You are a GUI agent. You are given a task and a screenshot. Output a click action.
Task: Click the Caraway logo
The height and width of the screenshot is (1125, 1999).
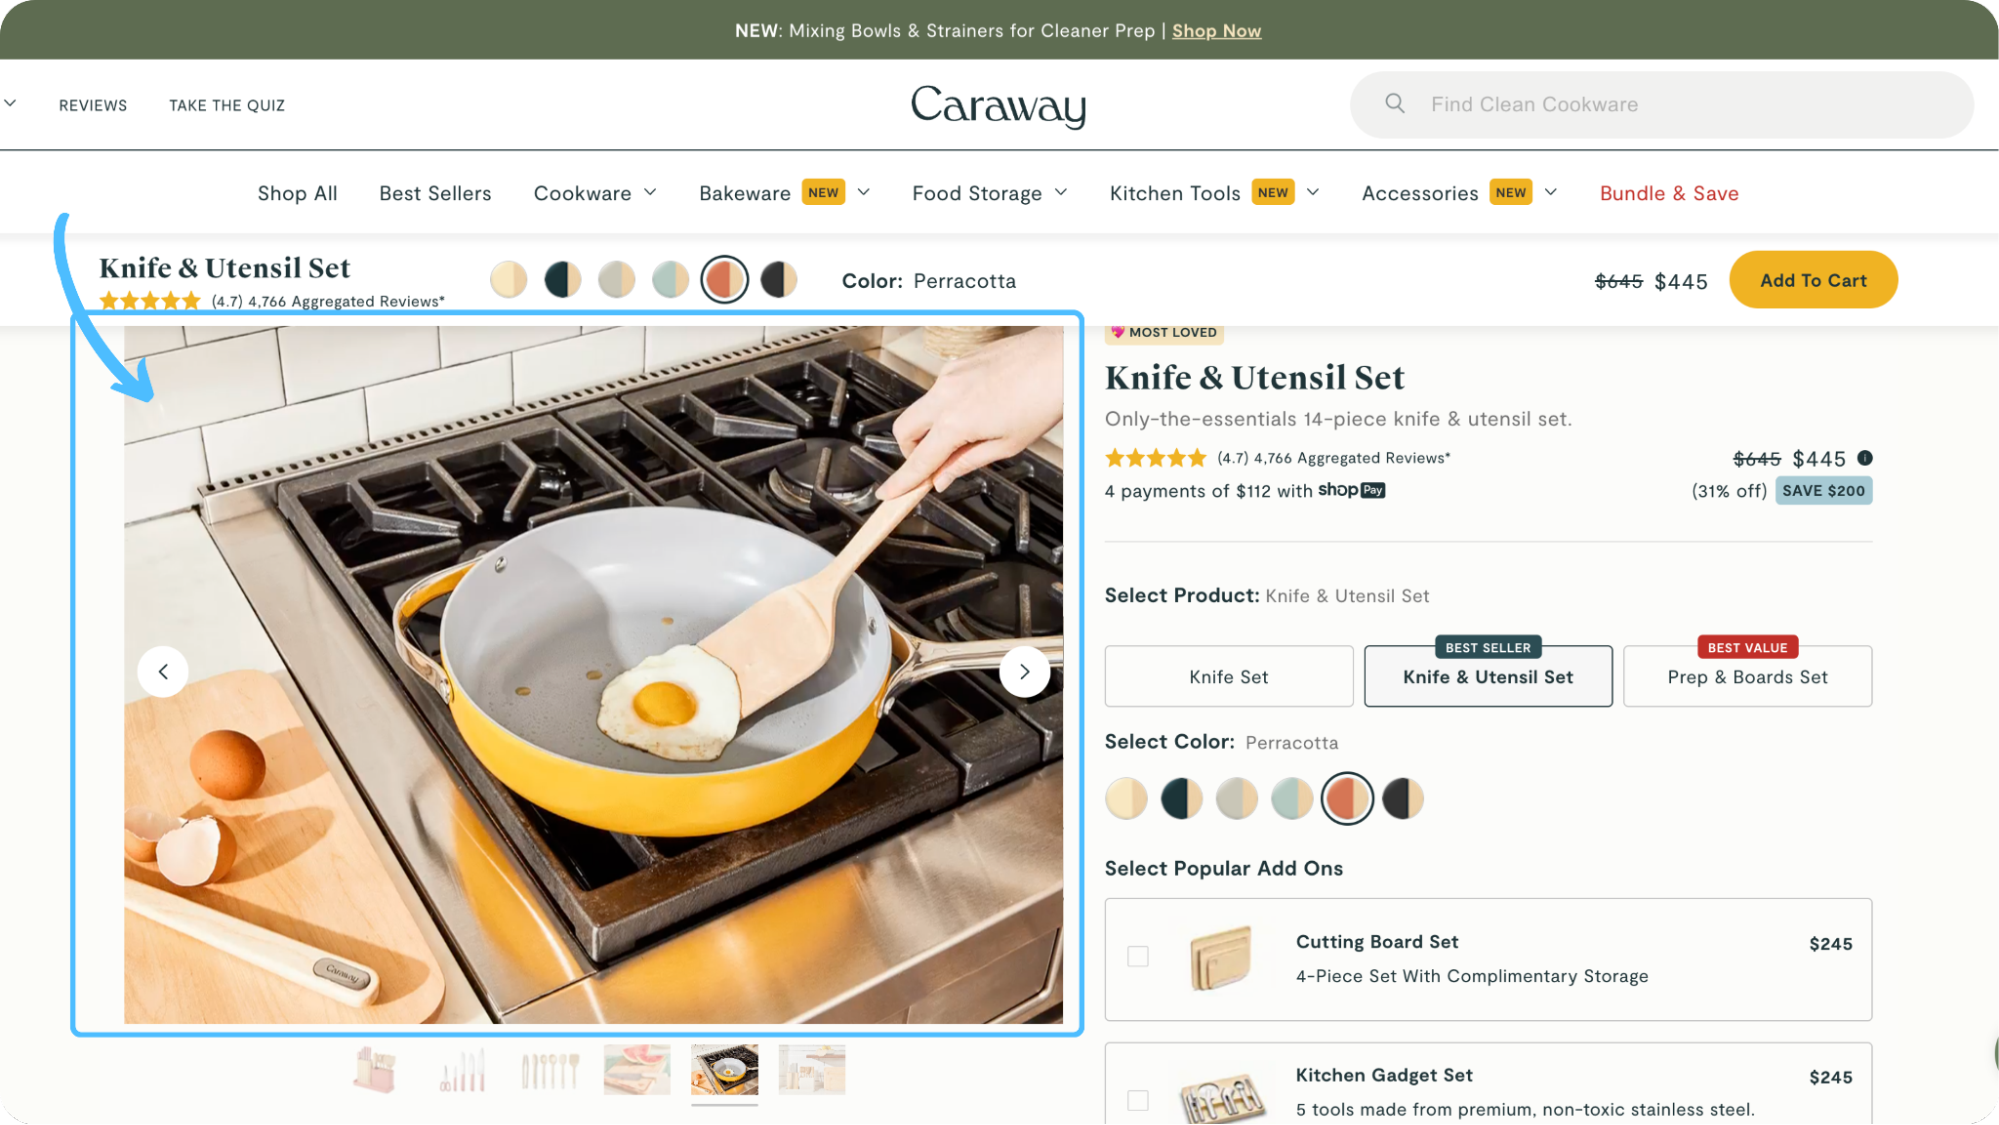[998, 106]
